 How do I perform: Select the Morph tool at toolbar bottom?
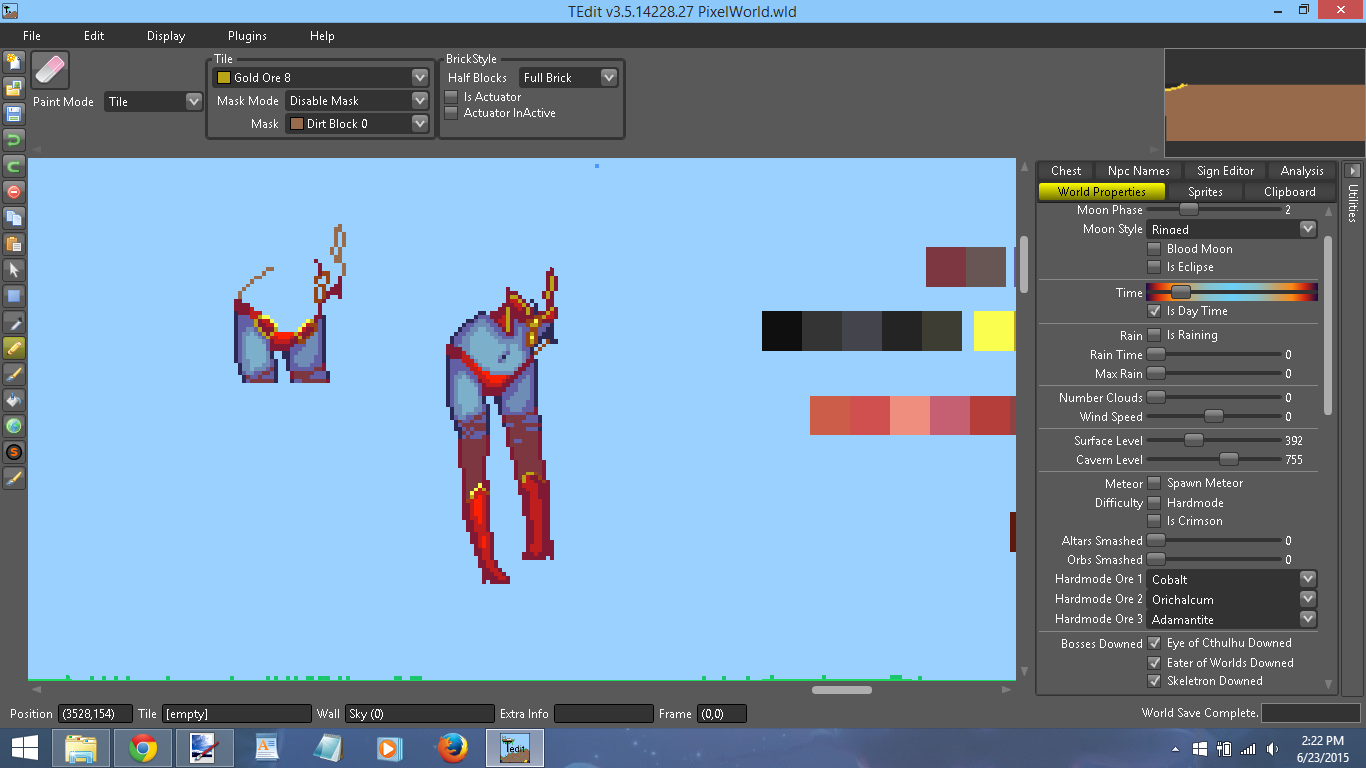pos(14,478)
